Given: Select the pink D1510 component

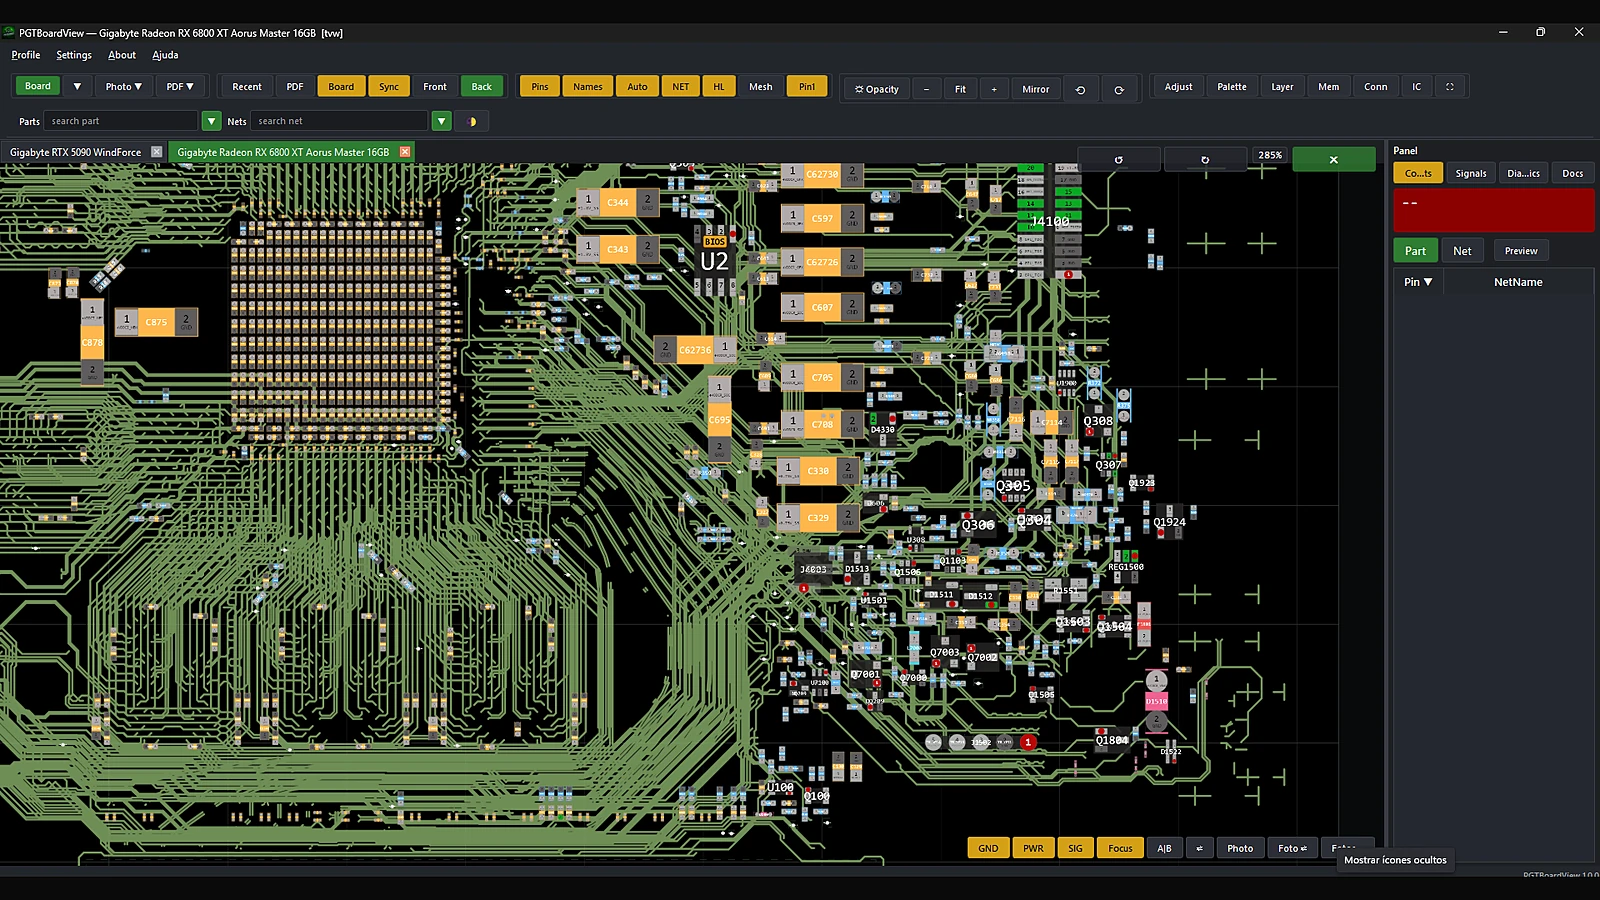Looking at the screenshot, I should pyautogui.click(x=1156, y=701).
